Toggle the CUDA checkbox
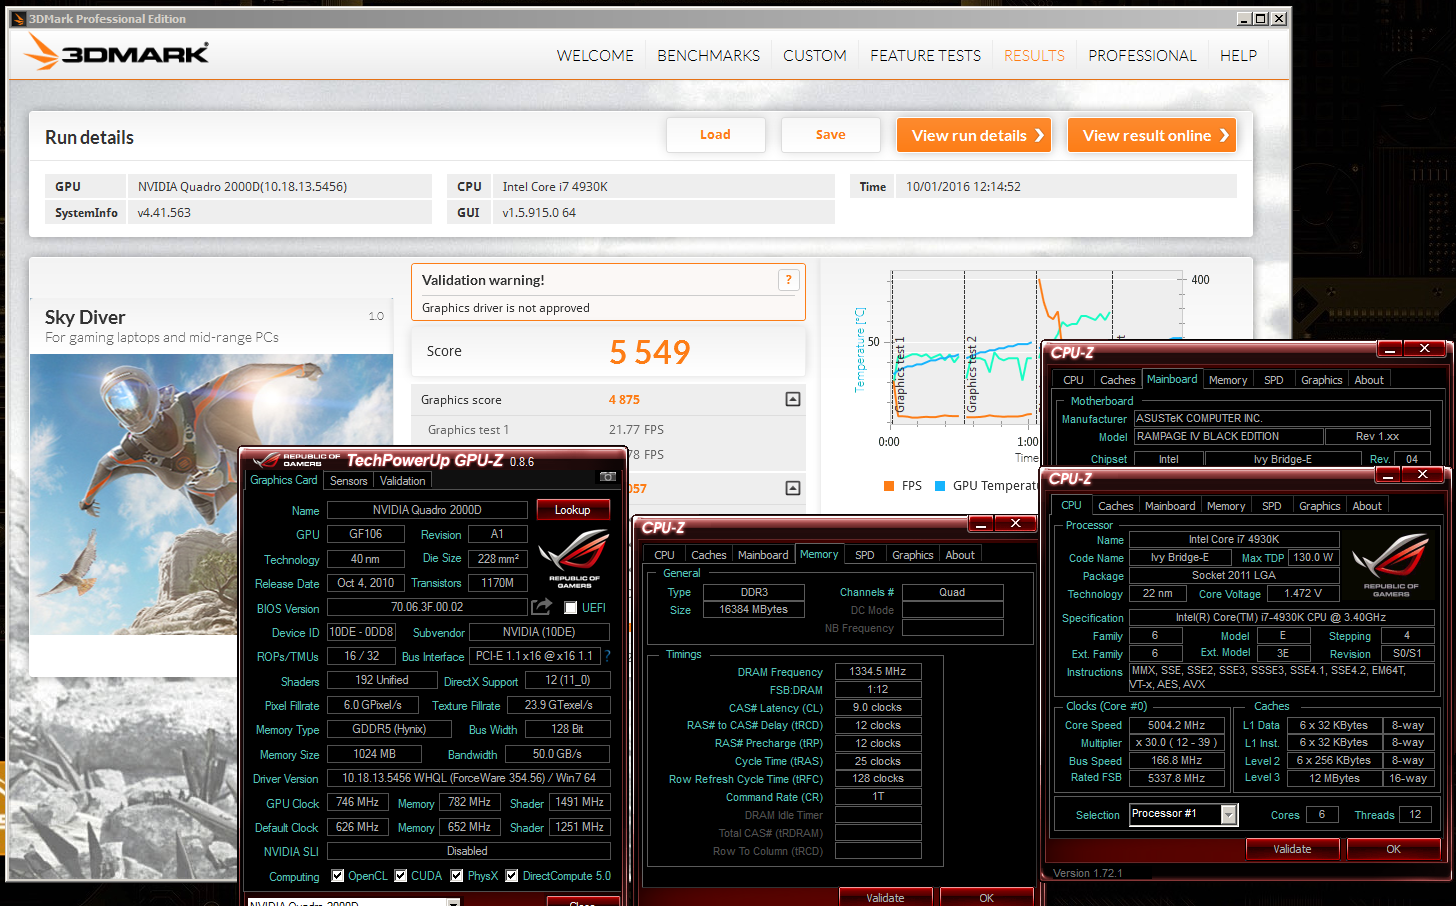 [x=401, y=876]
